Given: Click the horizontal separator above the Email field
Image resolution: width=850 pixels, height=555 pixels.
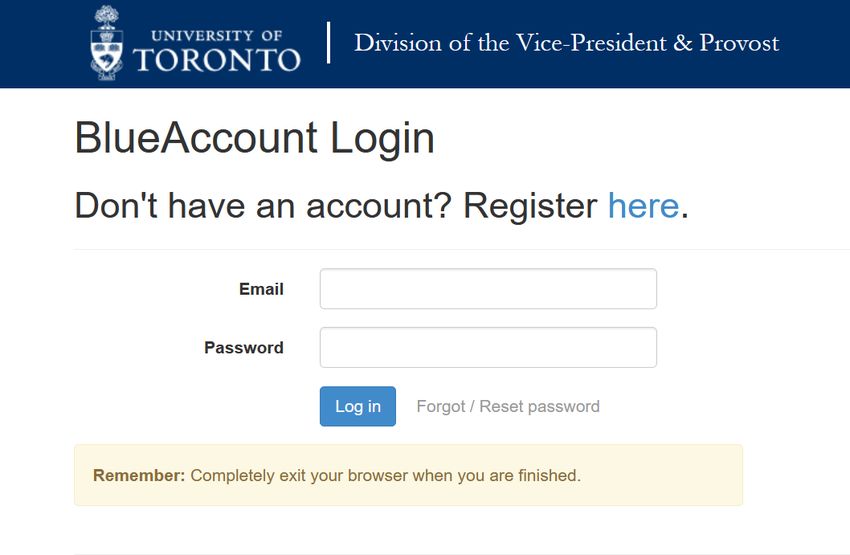Looking at the screenshot, I should pos(462,249).
